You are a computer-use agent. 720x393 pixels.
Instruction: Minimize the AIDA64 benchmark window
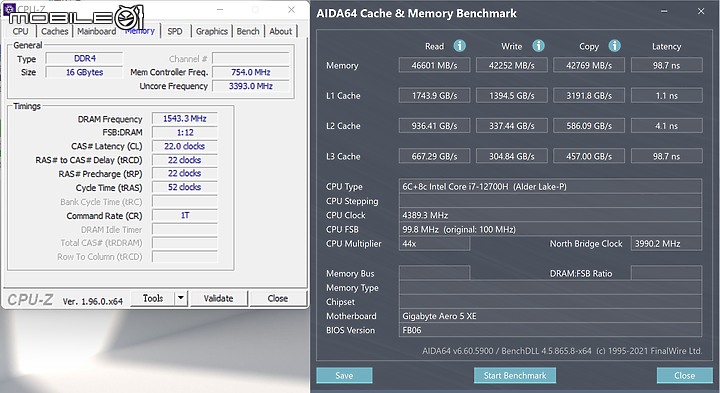pyautogui.click(x=664, y=11)
